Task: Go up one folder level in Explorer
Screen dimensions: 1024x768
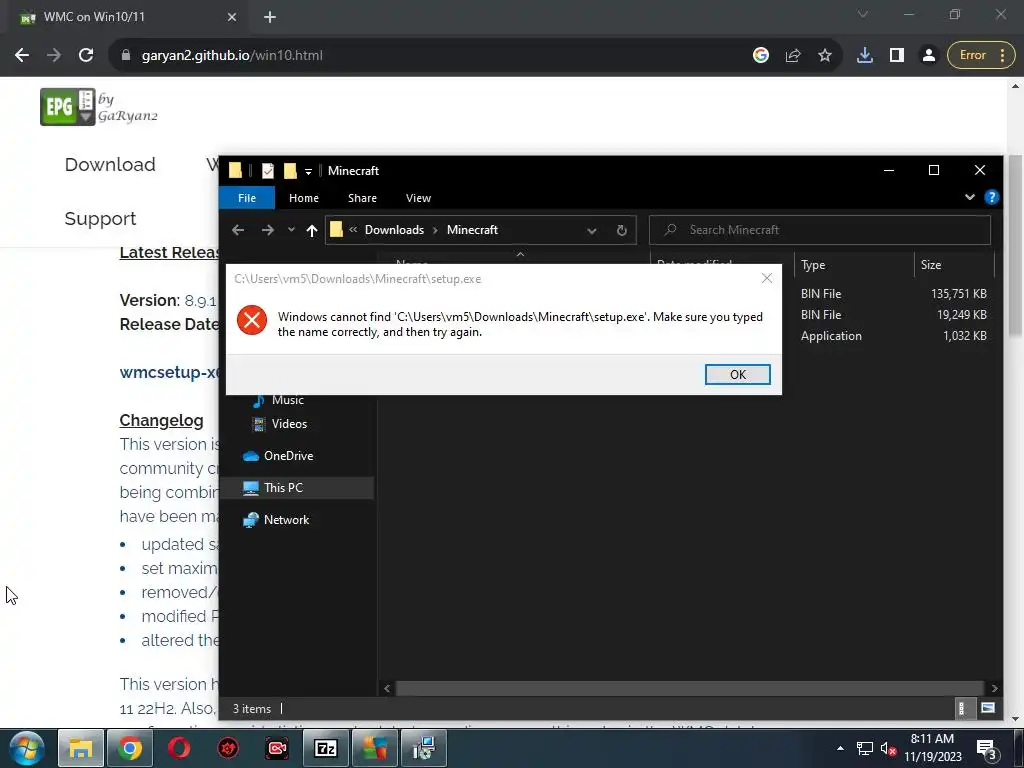Action: point(312,230)
